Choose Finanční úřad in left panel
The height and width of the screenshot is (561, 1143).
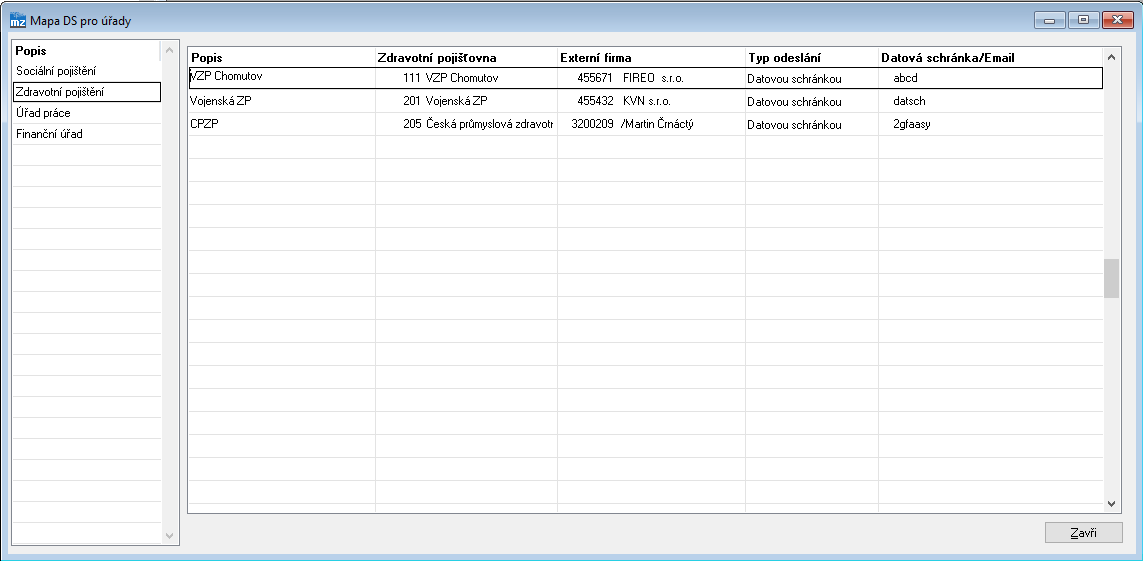point(49,134)
